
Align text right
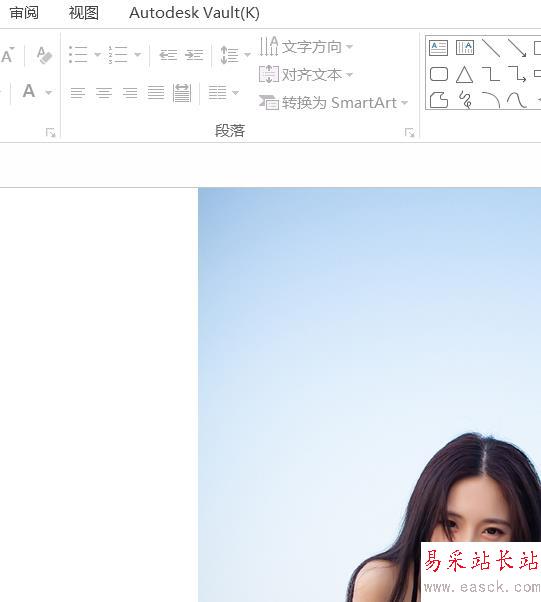coord(130,93)
